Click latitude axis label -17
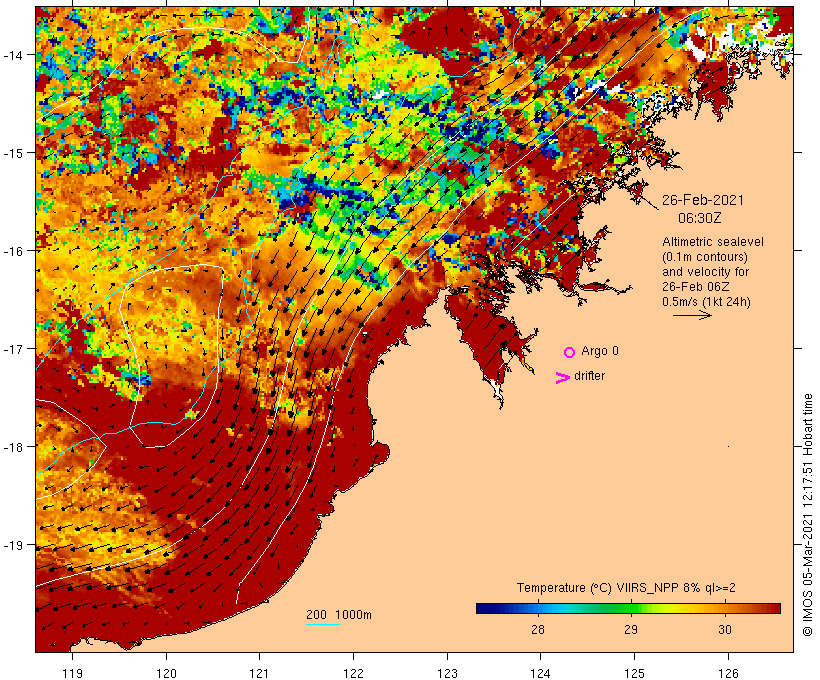Viewport: 820px width, 680px height. [x=12, y=349]
